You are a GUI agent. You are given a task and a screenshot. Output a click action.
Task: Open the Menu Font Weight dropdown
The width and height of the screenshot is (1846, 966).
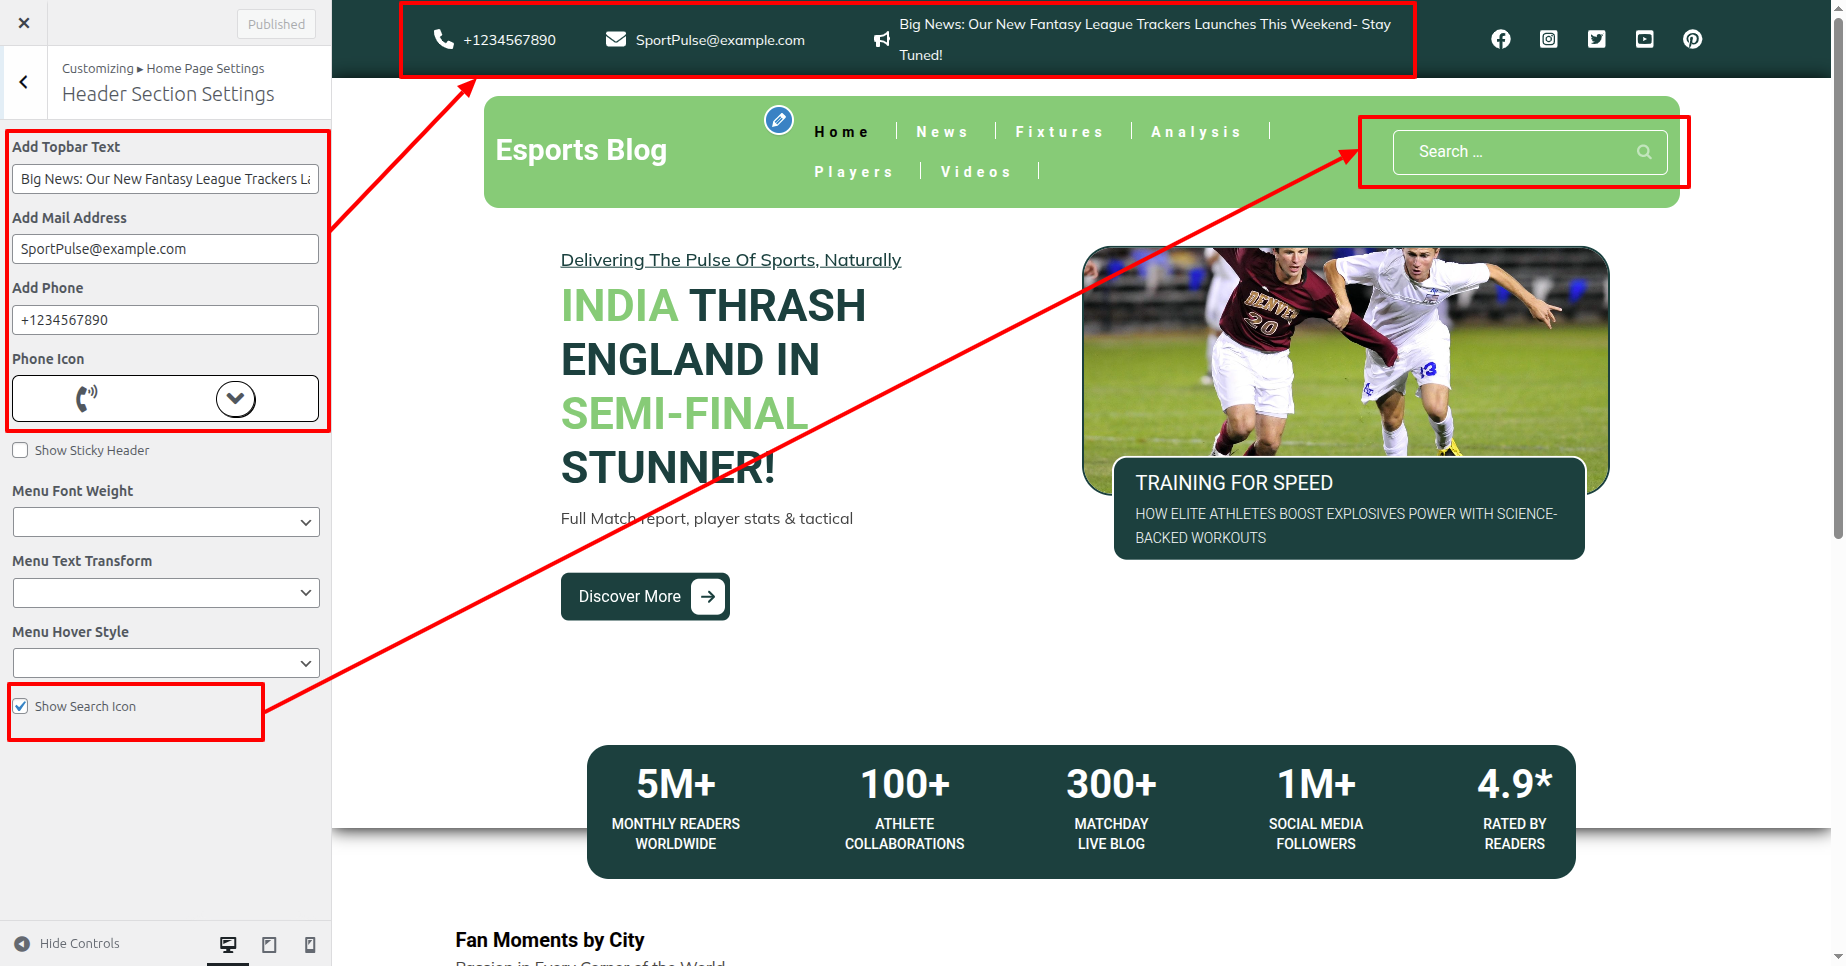(166, 522)
